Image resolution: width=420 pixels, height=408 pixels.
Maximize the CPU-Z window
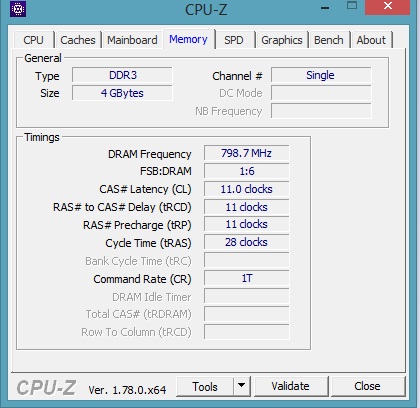point(352,6)
